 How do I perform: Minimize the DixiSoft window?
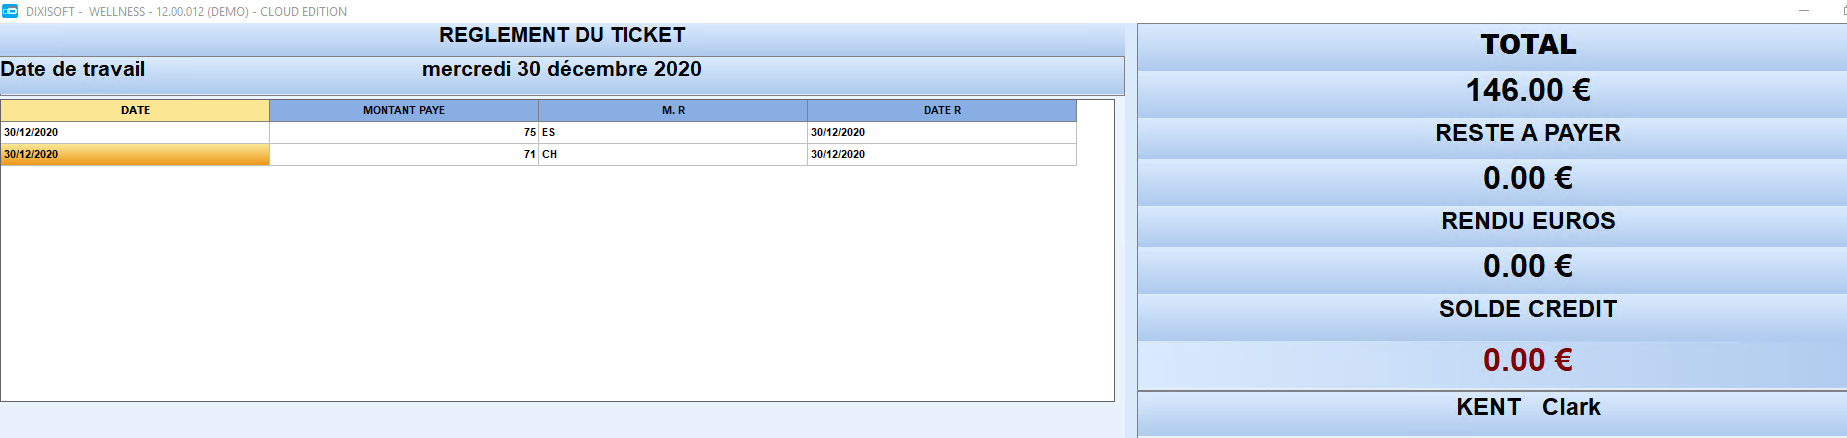click(1804, 11)
